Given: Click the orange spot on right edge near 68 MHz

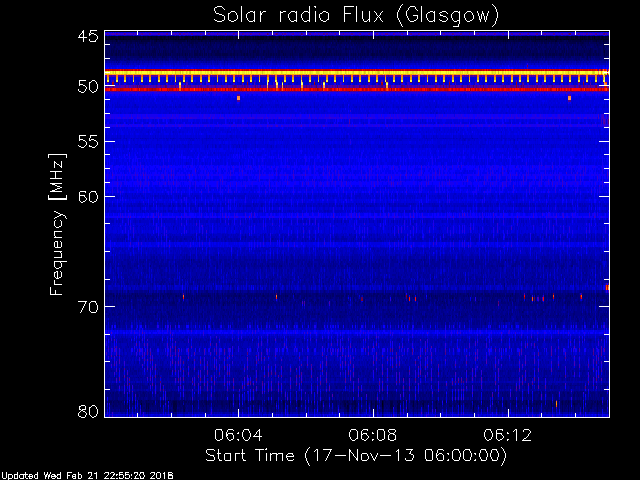Looking at the screenshot, I should [x=607, y=287].
